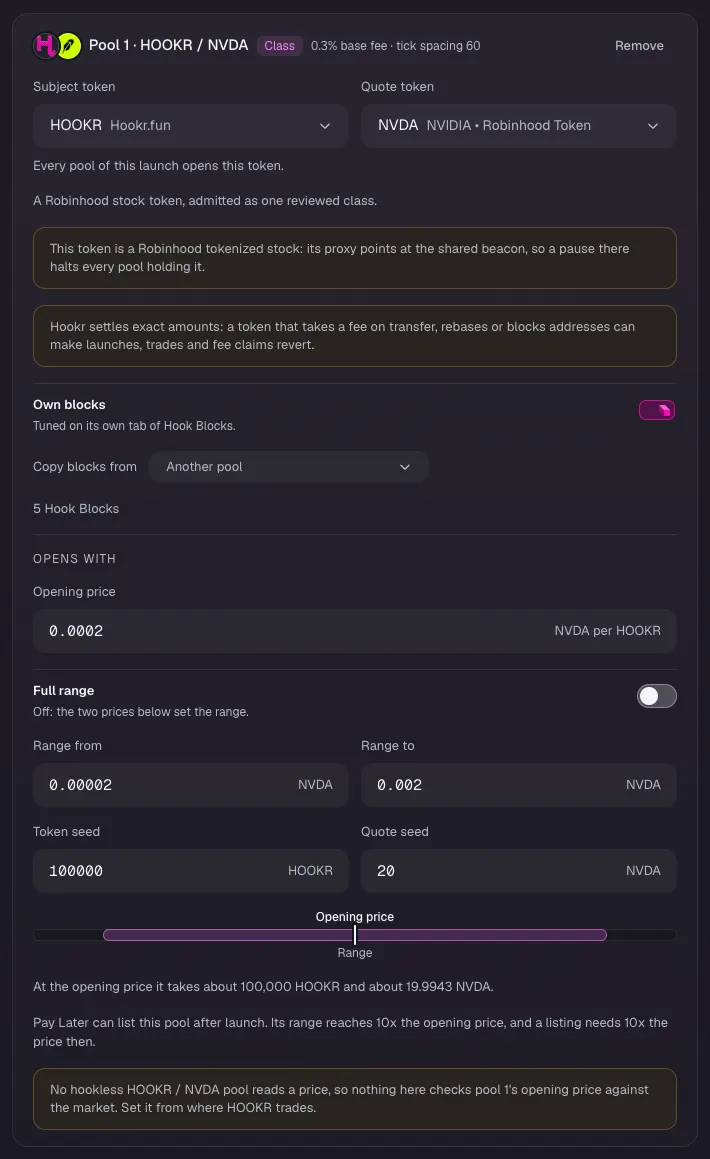The image size is (710, 1159).
Task: Edit the Range to value 0.002
Action: point(519,785)
